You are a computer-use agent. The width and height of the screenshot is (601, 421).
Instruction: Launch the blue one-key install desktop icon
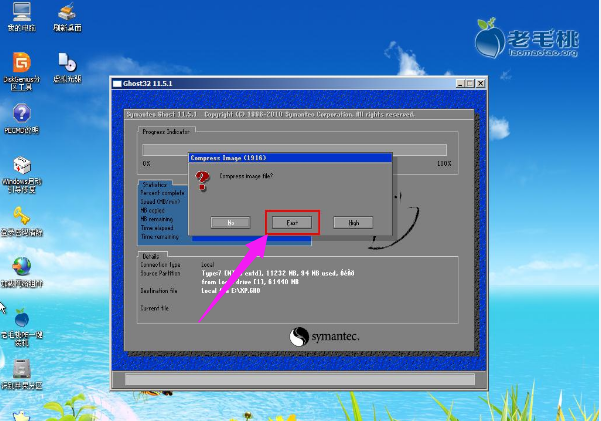coord(19,318)
